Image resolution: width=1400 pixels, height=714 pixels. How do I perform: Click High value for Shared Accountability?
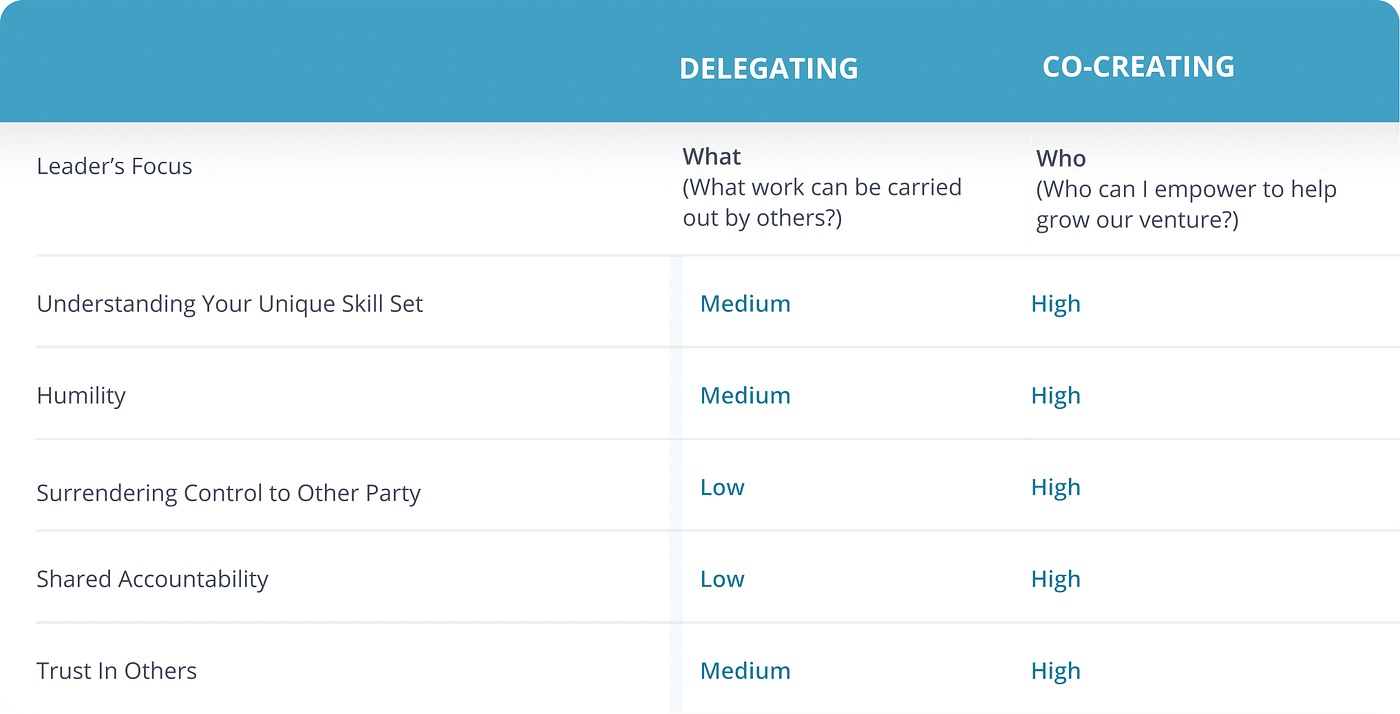coord(1056,579)
